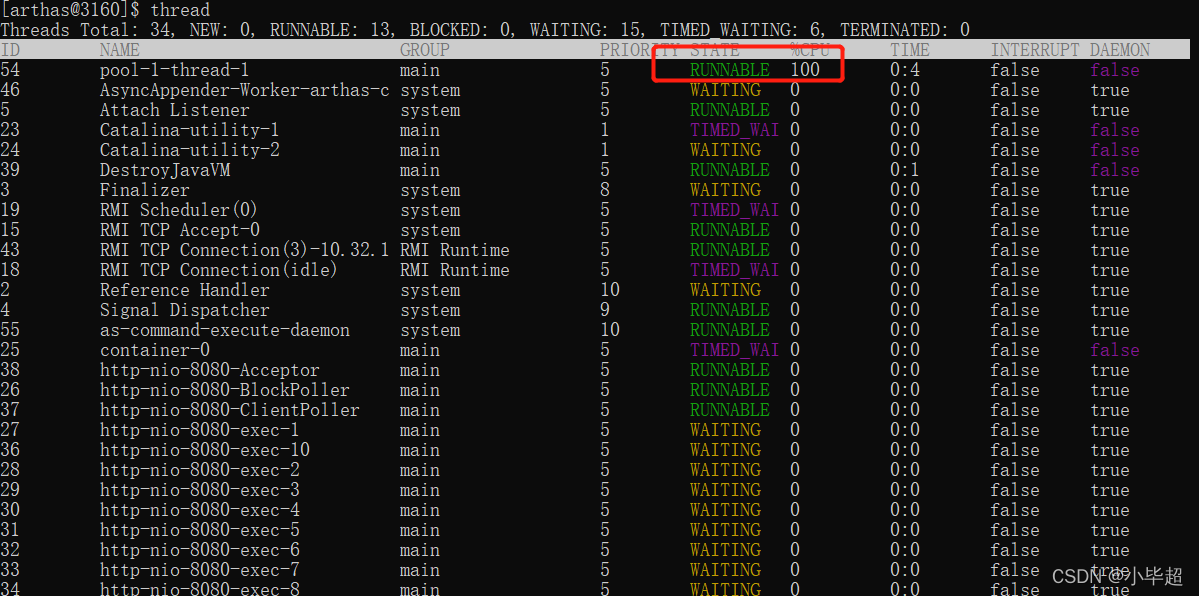The width and height of the screenshot is (1199, 596).
Task: Click the 100 CPU value
Action: [804, 70]
